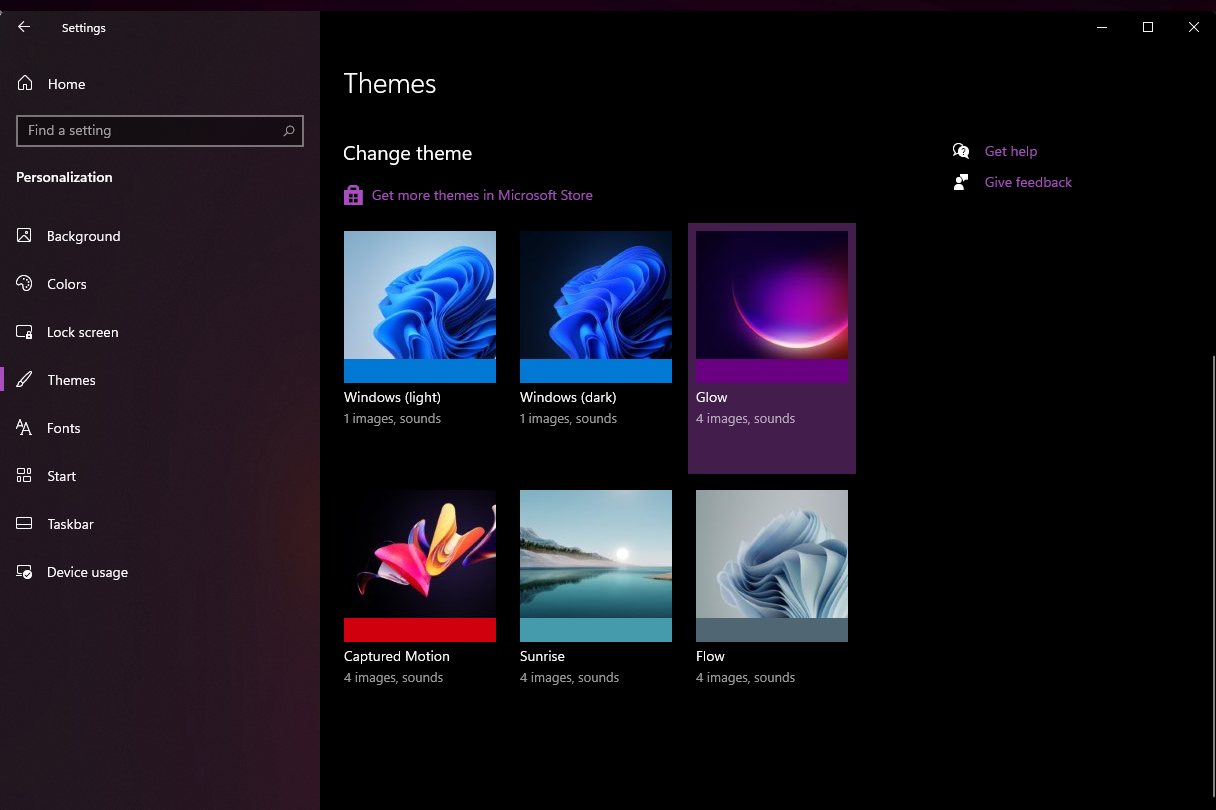
Task: Click the "Captured Motion" theme name
Action: coord(397,656)
